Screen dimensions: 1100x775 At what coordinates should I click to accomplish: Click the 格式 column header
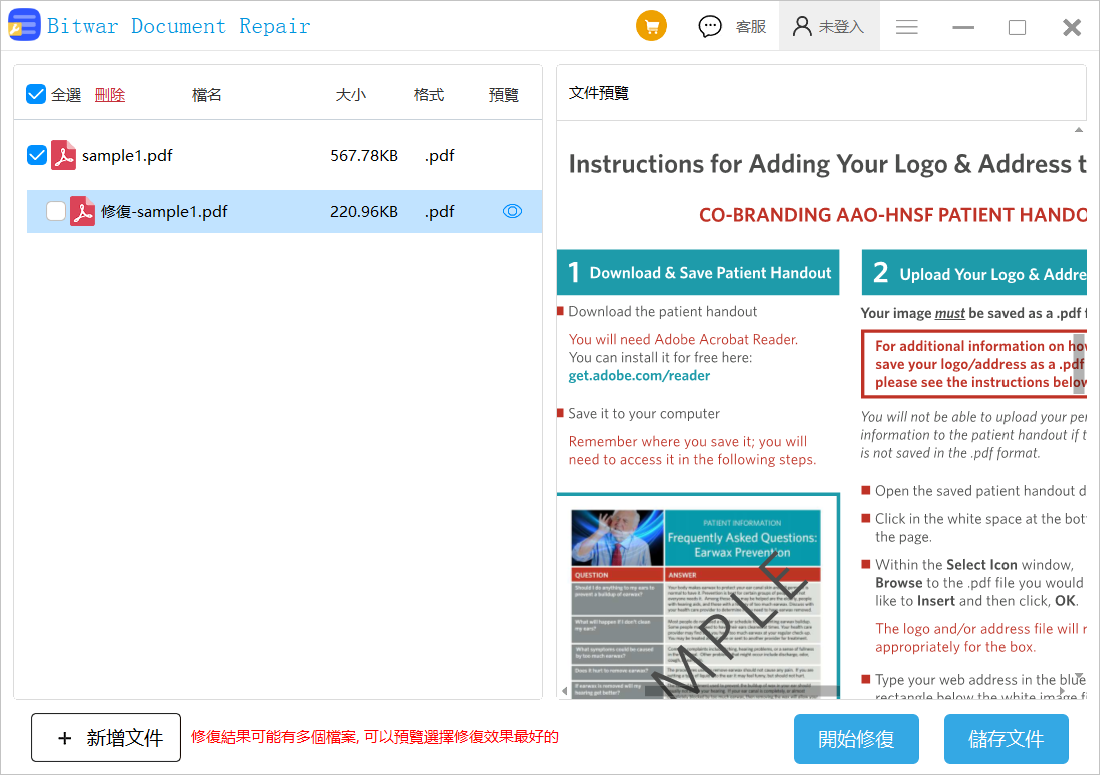(x=429, y=95)
